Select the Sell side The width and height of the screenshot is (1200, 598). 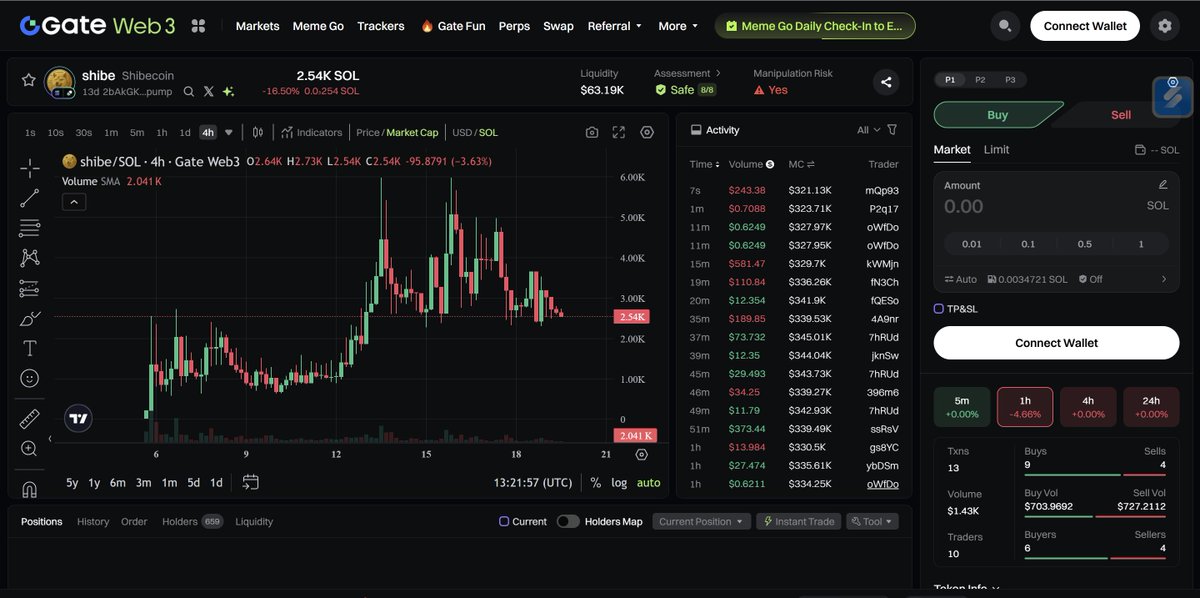point(1121,115)
